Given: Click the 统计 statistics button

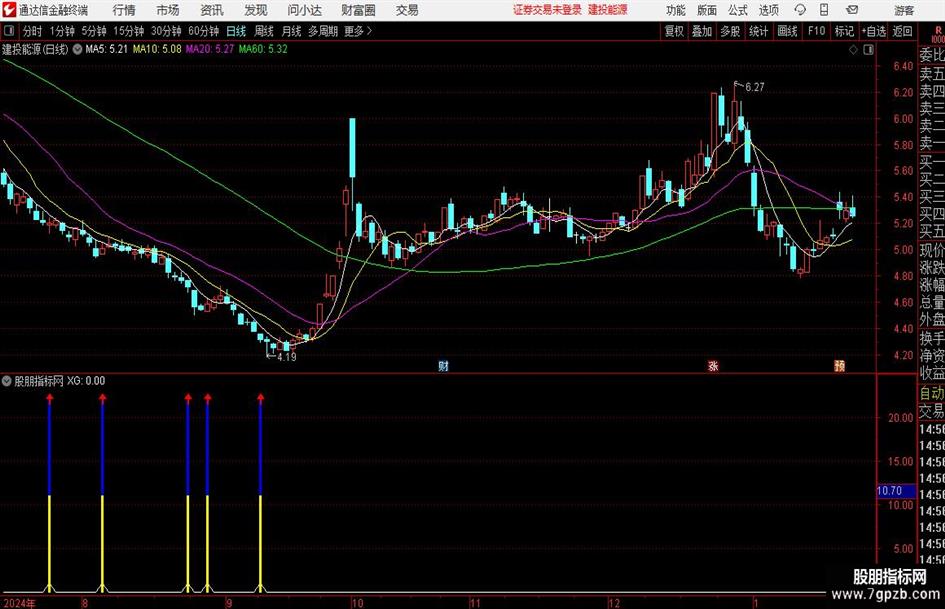Looking at the screenshot, I should coord(758,31).
